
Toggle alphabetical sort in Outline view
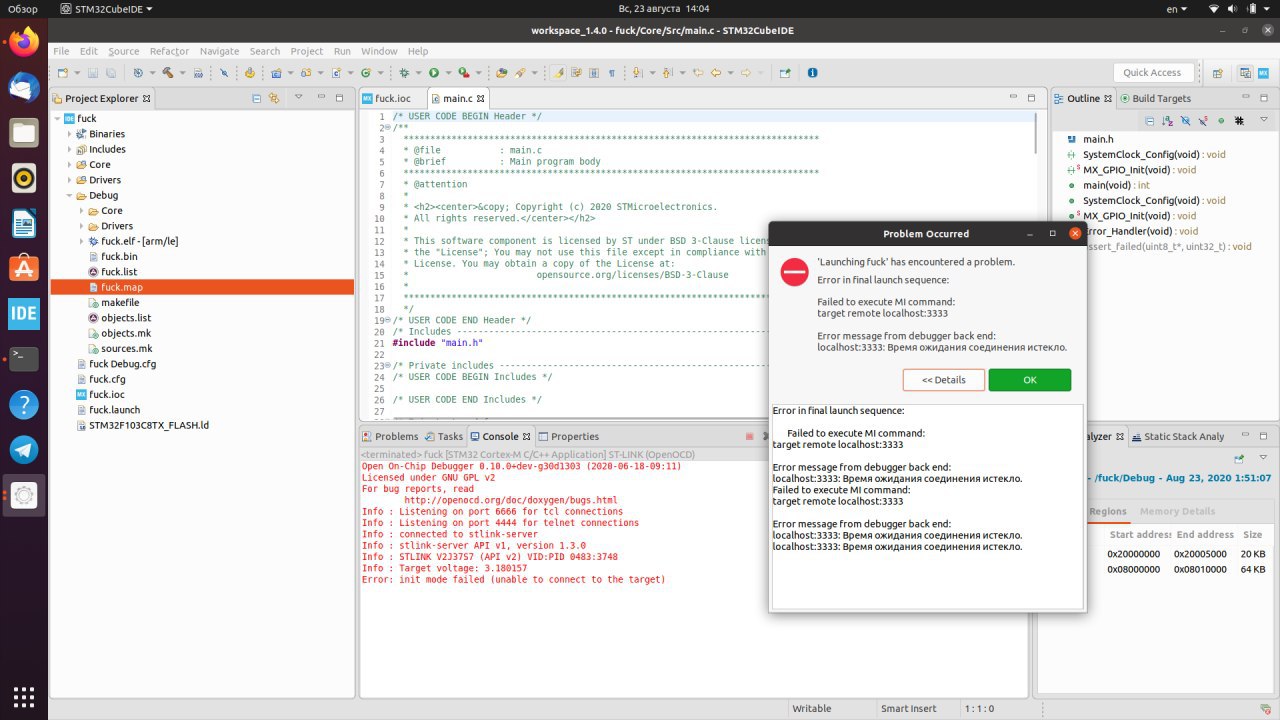(1168, 120)
